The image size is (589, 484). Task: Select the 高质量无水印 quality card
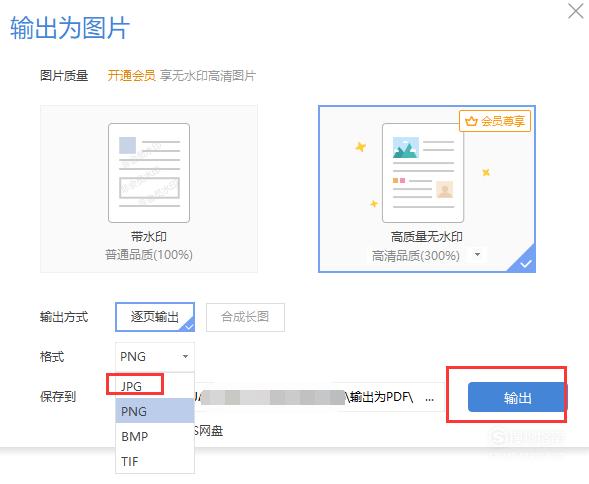tap(427, 189)
